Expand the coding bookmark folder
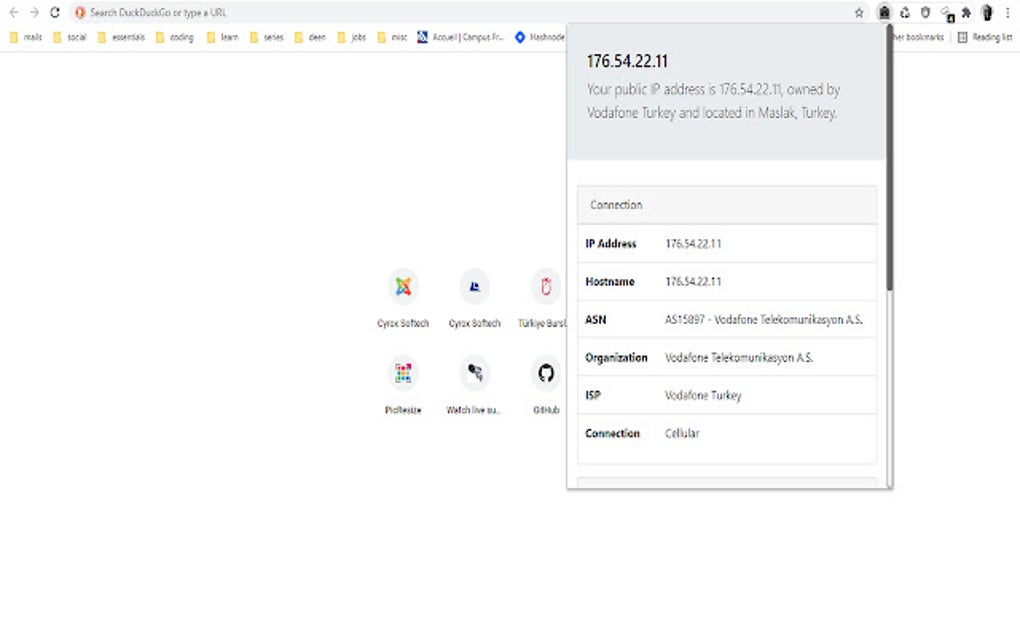The image size is (1020, 638). coord(175,37)
